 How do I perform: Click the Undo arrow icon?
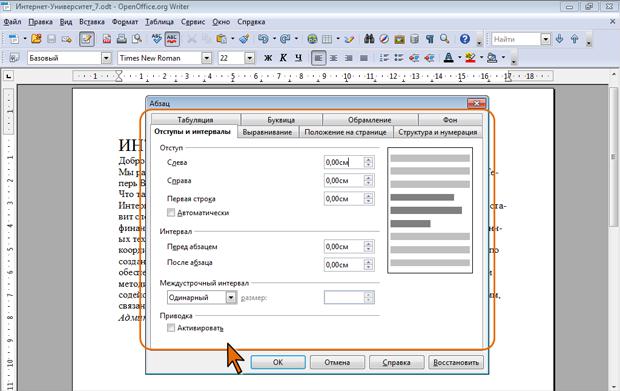point(263,39)
